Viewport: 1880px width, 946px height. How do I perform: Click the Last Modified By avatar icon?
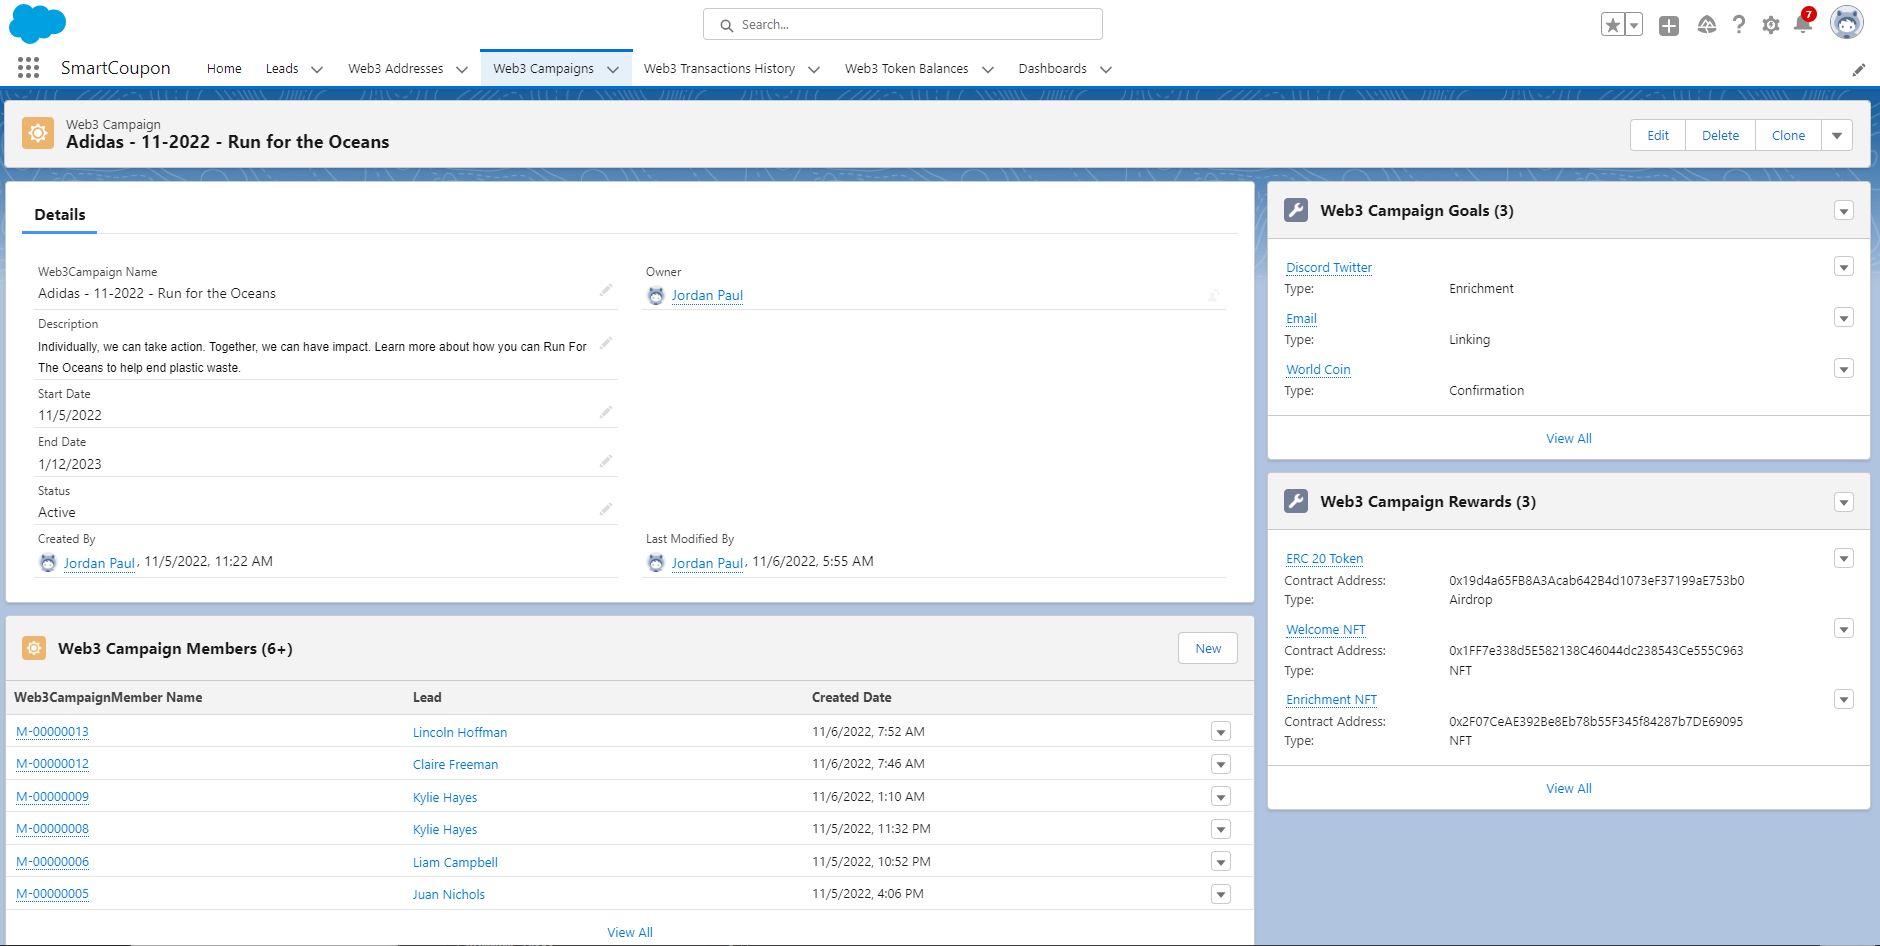[656, 562]
